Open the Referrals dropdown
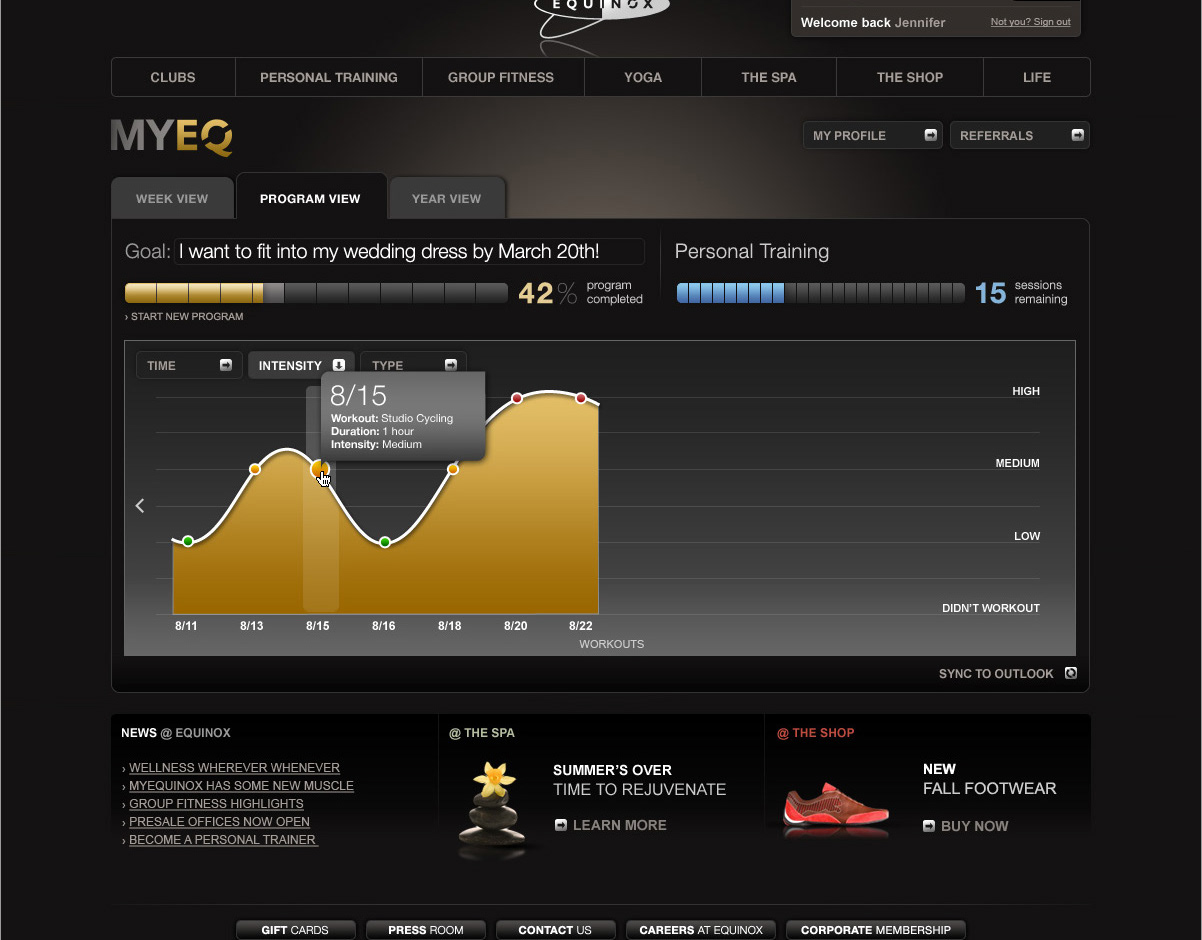Screen dimensions: 1202x940 point(1020,135)
